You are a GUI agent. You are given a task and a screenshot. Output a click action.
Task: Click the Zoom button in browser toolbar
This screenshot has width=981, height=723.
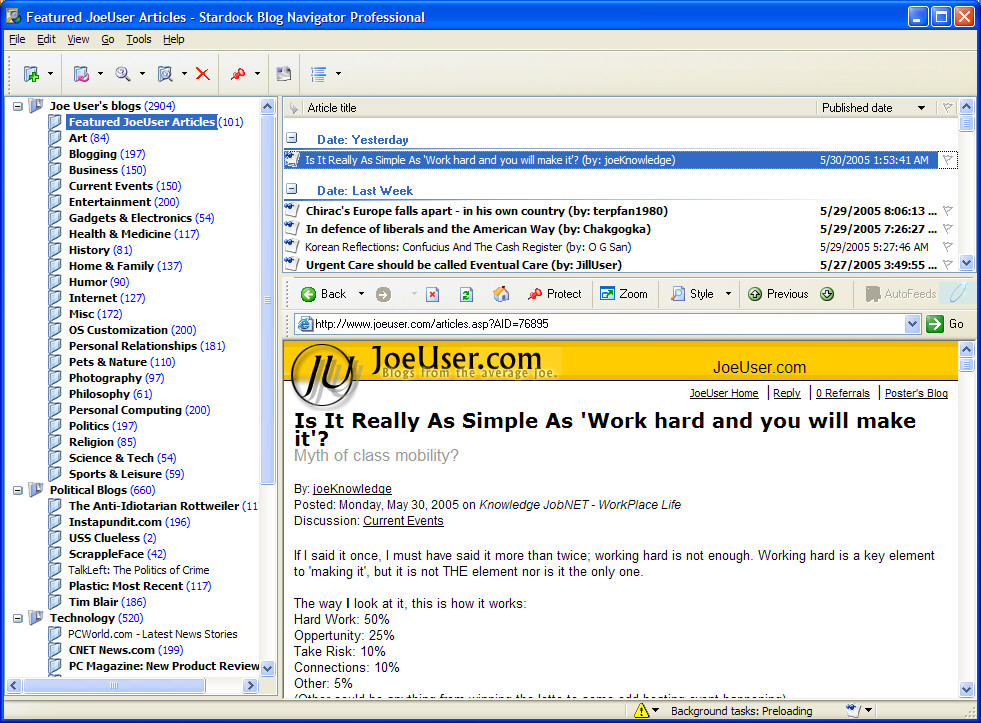pyautogui.click(x=624, y=294)
